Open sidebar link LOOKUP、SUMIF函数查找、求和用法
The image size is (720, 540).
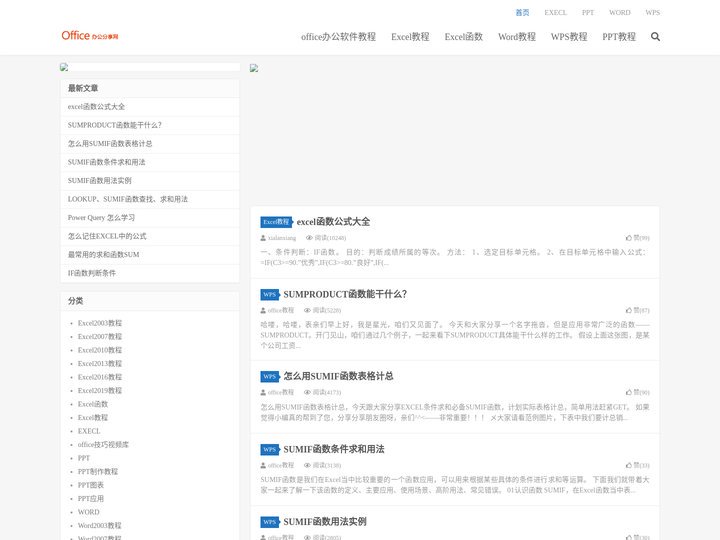128,199
